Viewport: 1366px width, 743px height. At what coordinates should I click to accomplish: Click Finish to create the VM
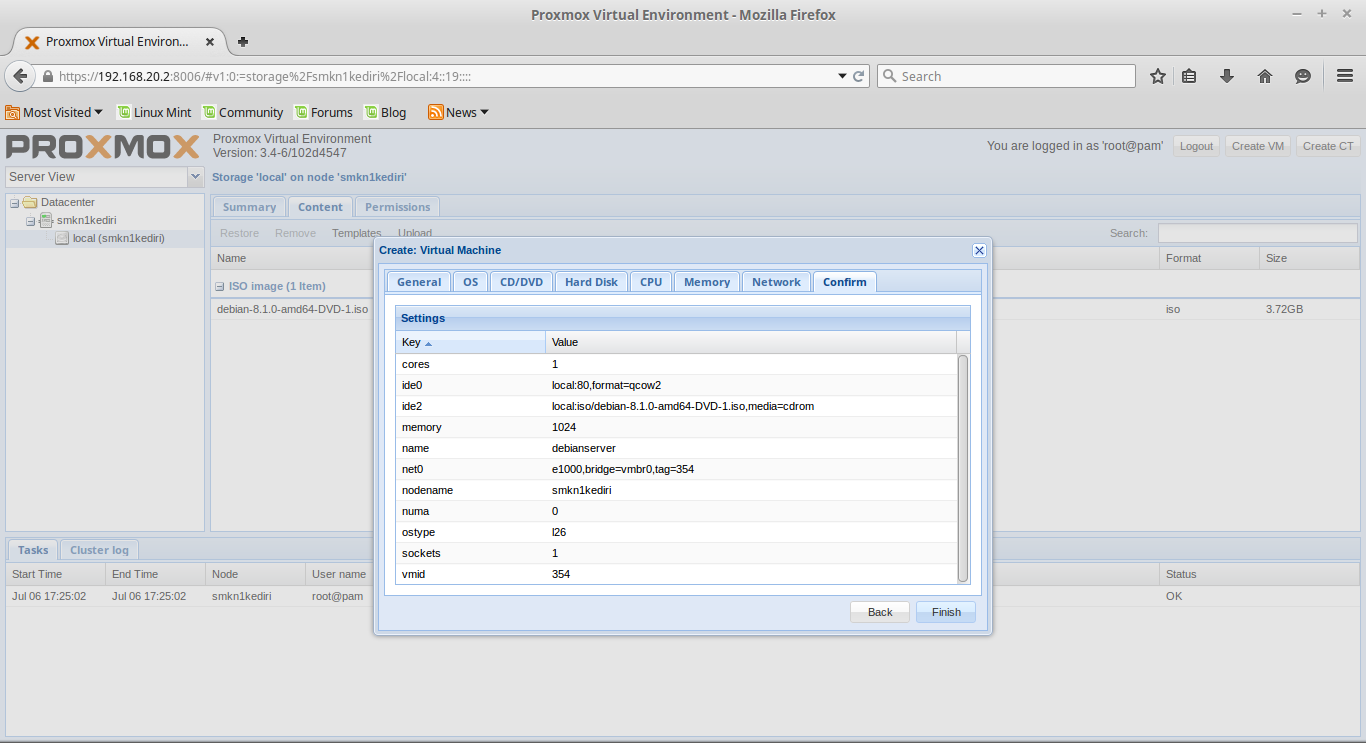point(946,612)
